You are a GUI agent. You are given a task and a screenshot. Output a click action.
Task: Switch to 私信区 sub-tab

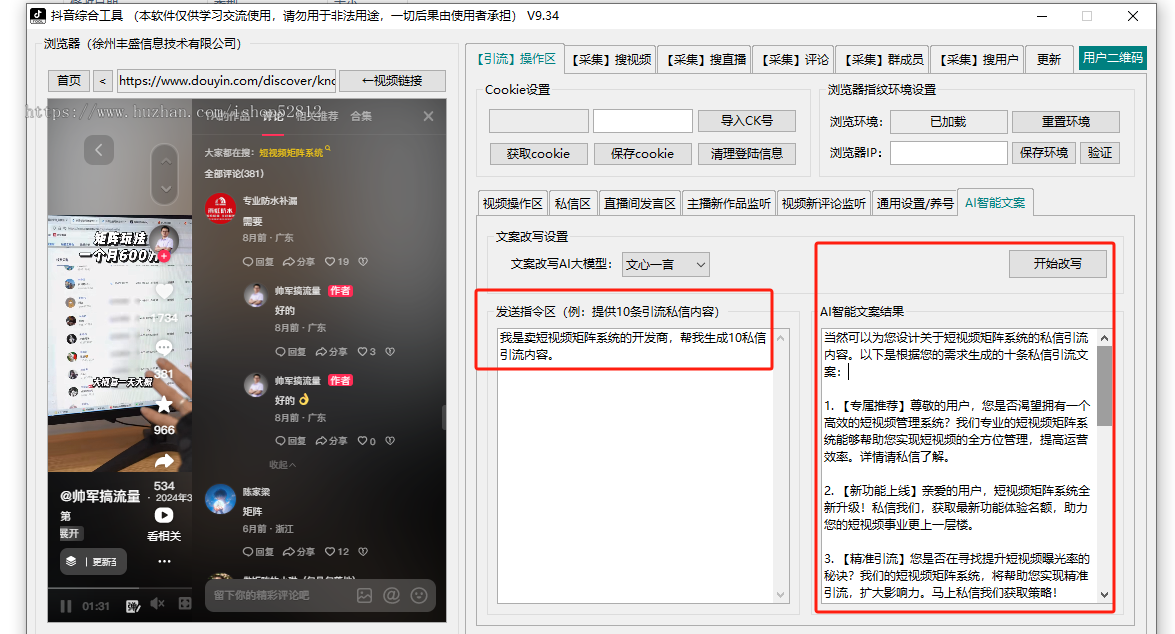(573, 203)
